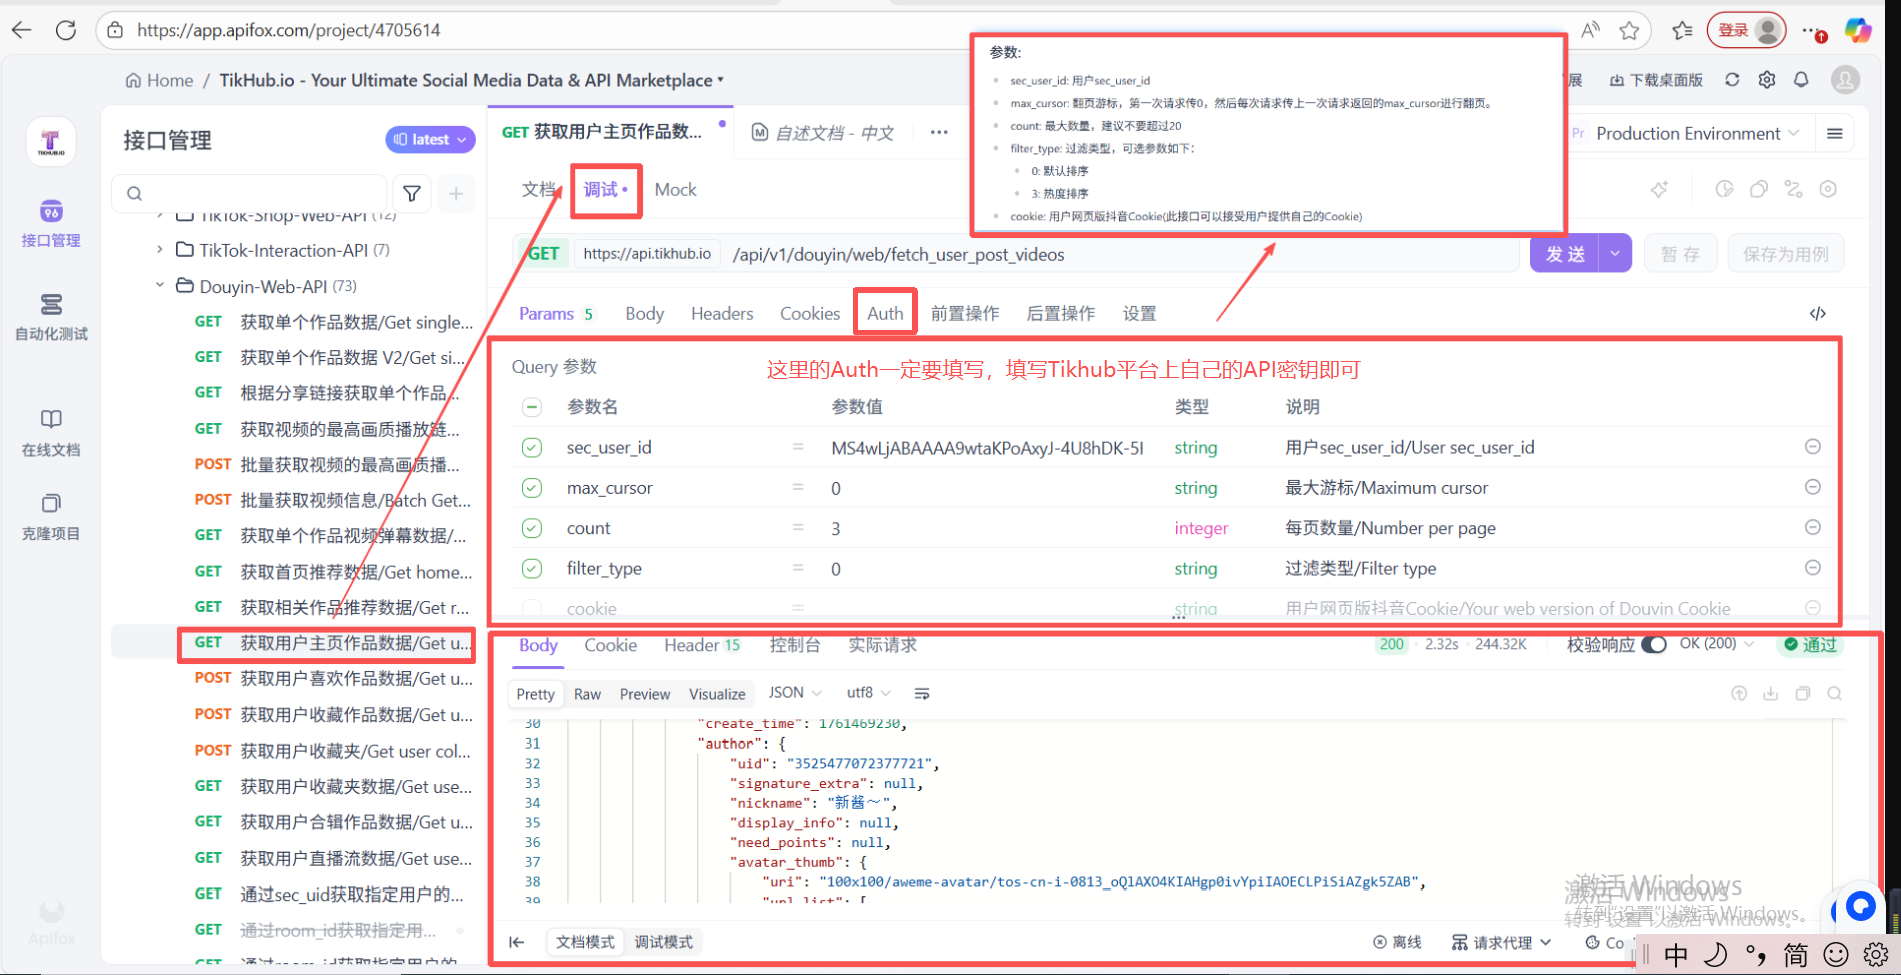Click the 发送 send button
Screen dimensions: 1901x975
pos(1564,254)
